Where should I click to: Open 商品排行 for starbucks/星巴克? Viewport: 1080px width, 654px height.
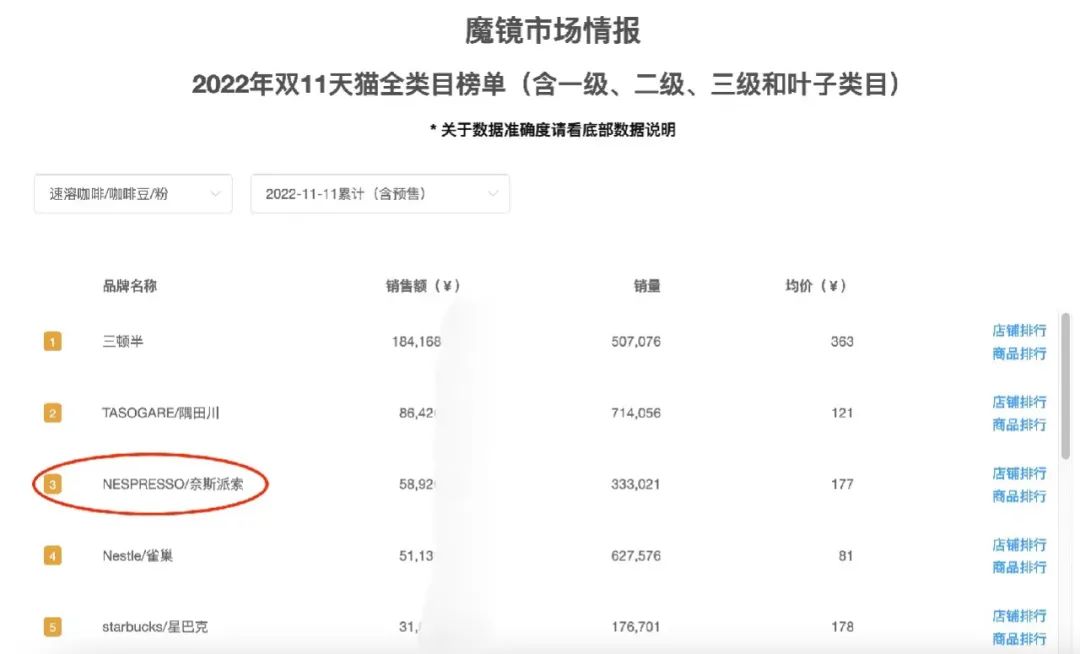(x=1019, y=638)
